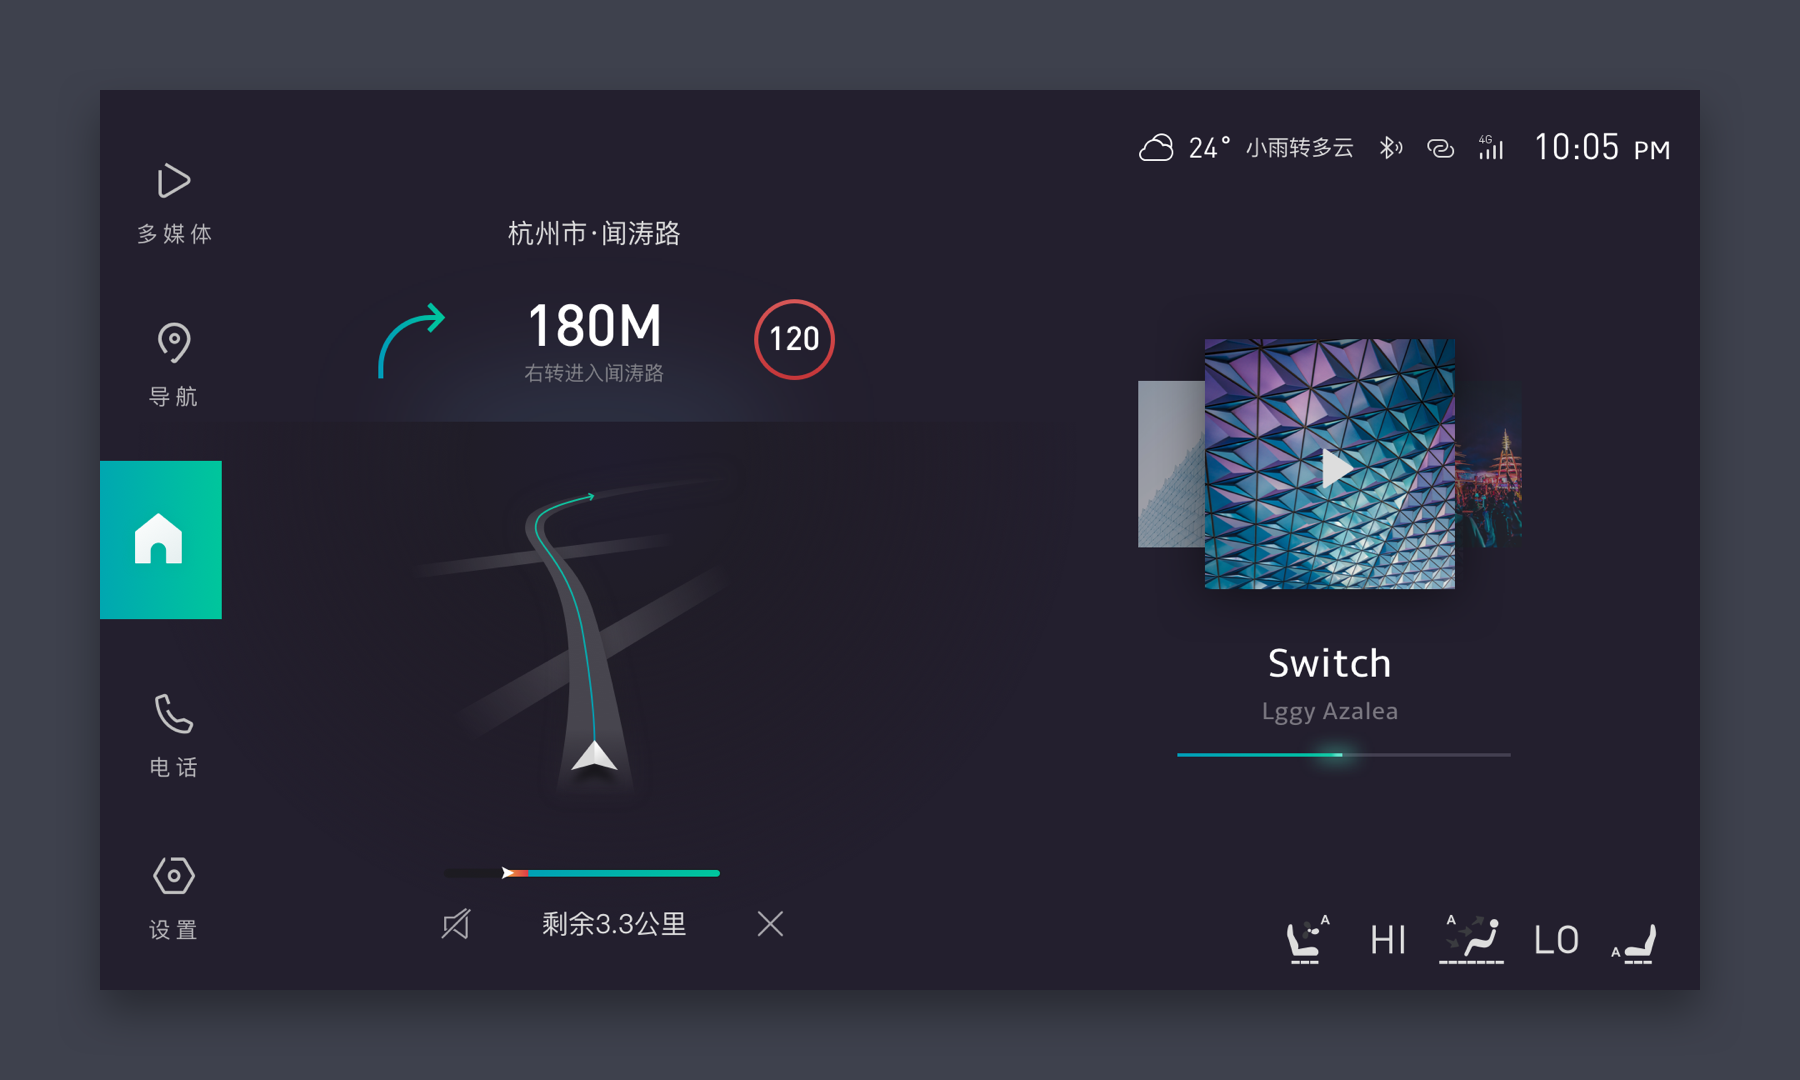Close the navigation route with X
Image resolution: width=1800 pixels, height=1080 pixels.
point(770,923)
